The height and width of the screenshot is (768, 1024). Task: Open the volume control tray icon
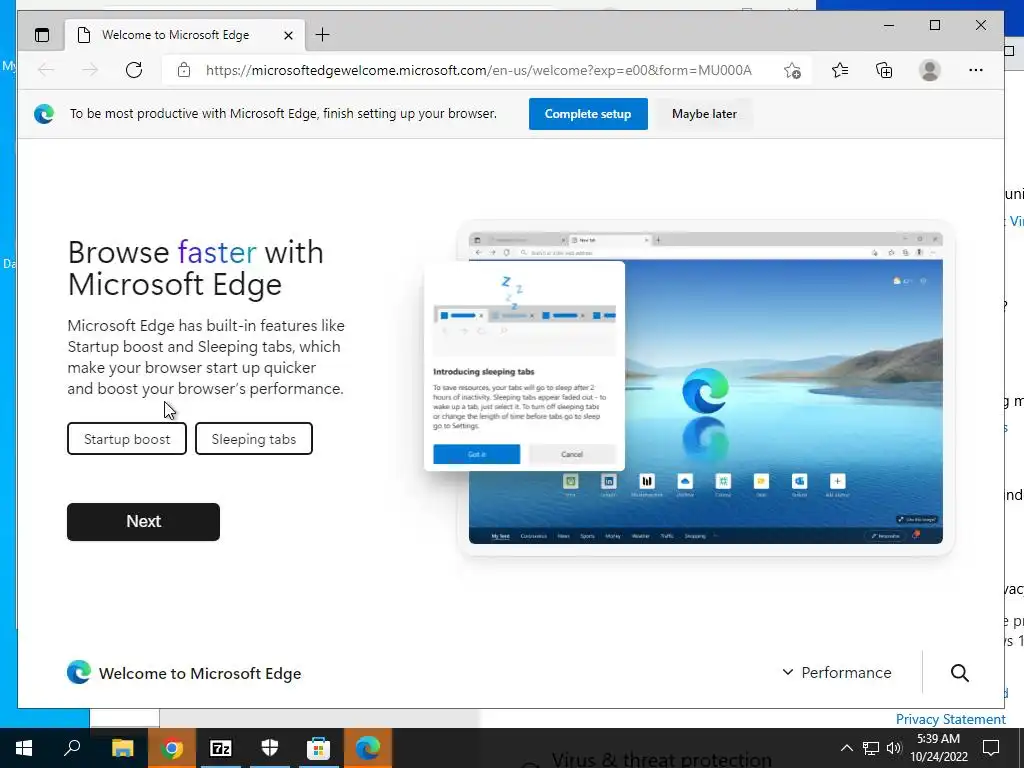pyautogui.click(x=894, y=748)
